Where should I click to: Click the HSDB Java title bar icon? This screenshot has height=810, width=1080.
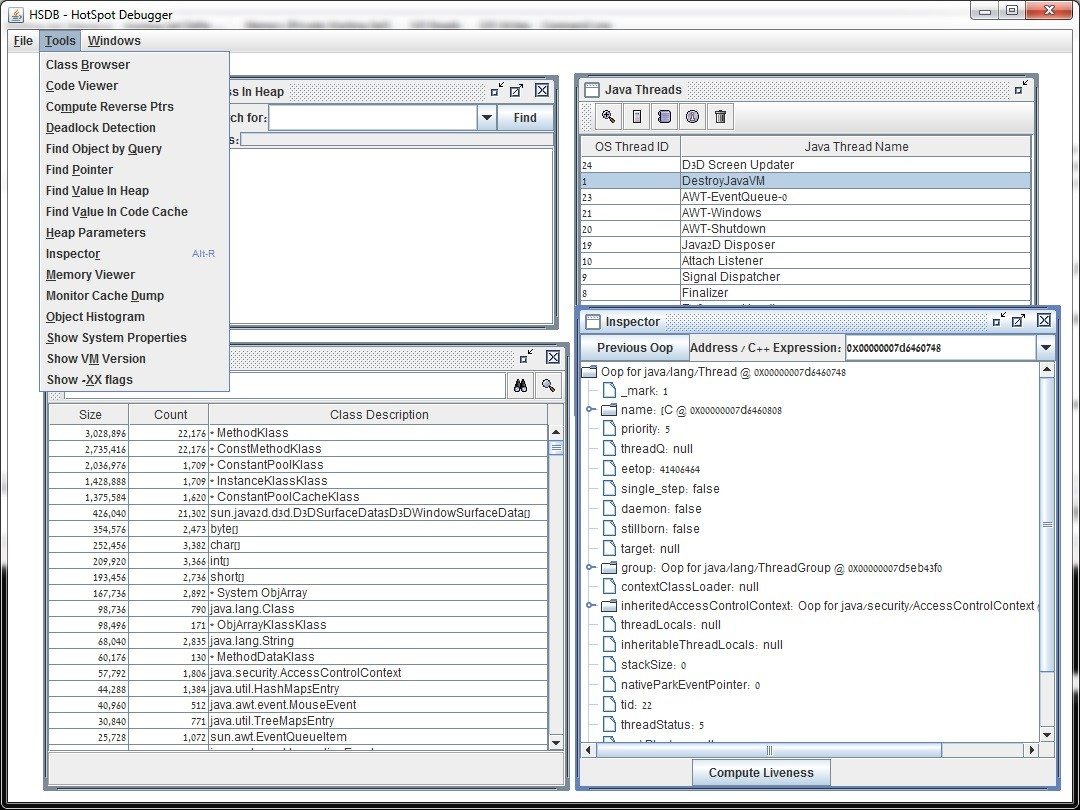[17, 14]
